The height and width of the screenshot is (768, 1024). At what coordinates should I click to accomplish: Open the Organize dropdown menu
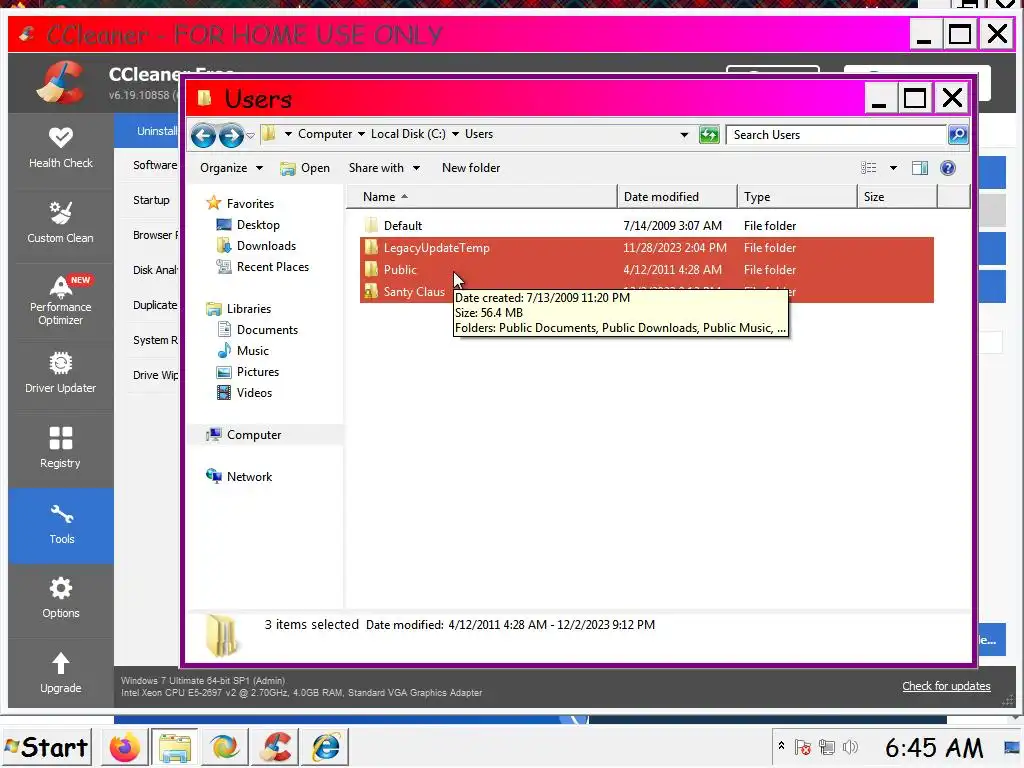pos(231,168)
